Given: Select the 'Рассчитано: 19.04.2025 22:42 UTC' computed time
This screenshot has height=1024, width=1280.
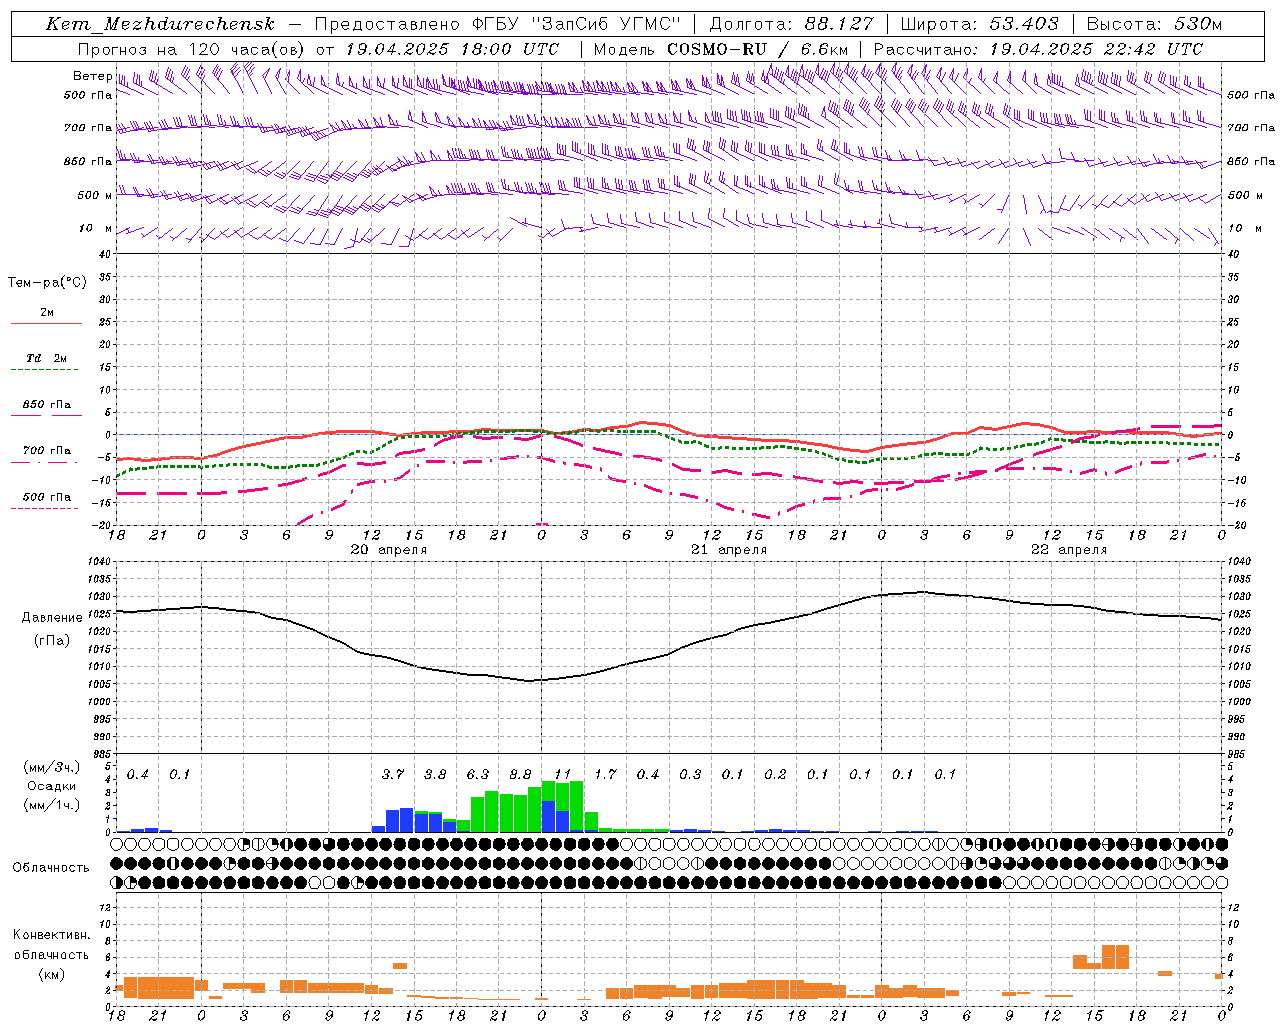Looking at the screenshot, I should click(x=1038, y=49).
